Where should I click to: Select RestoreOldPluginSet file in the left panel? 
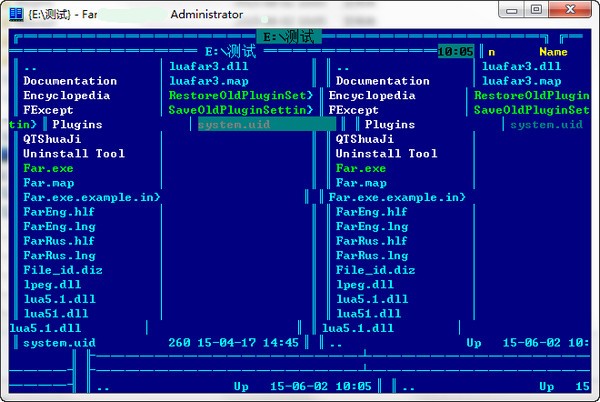tap(241, 96)
